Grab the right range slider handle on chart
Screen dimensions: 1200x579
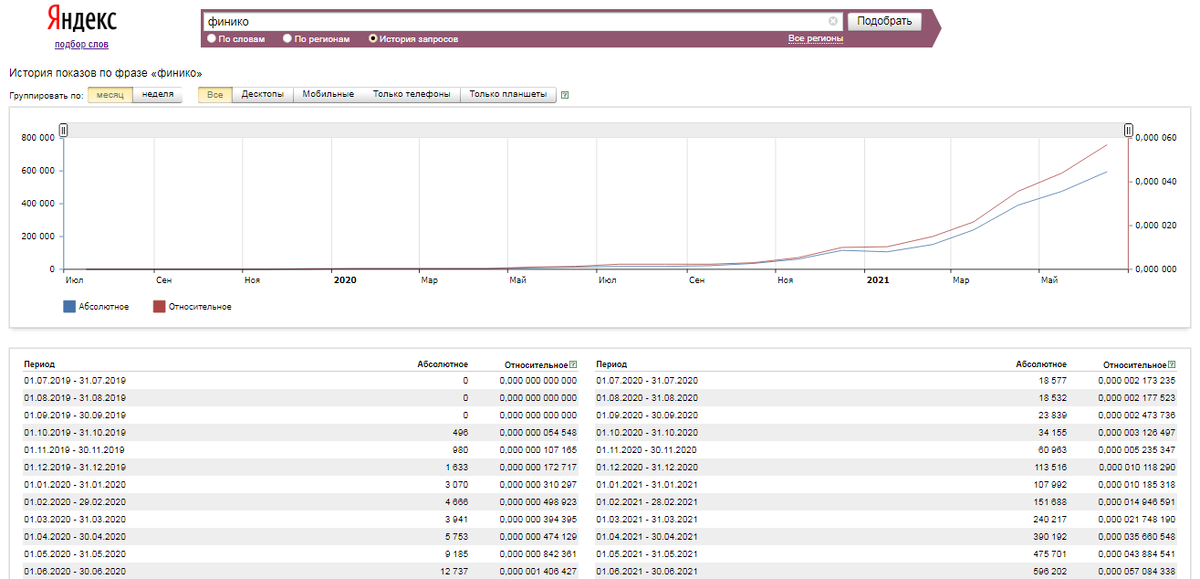[1128, 130]
